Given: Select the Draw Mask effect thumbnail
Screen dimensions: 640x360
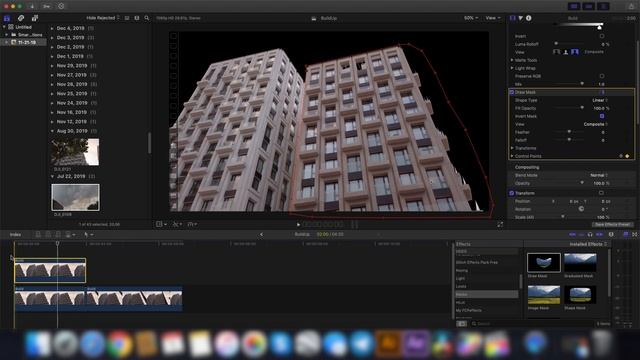Looking at the screenshot, I should pyautogui.click(x=544, y=262).
